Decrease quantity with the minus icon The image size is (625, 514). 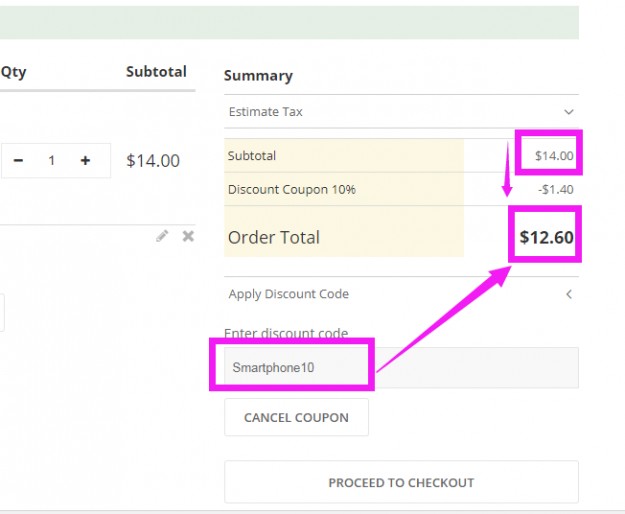(18, 160)
